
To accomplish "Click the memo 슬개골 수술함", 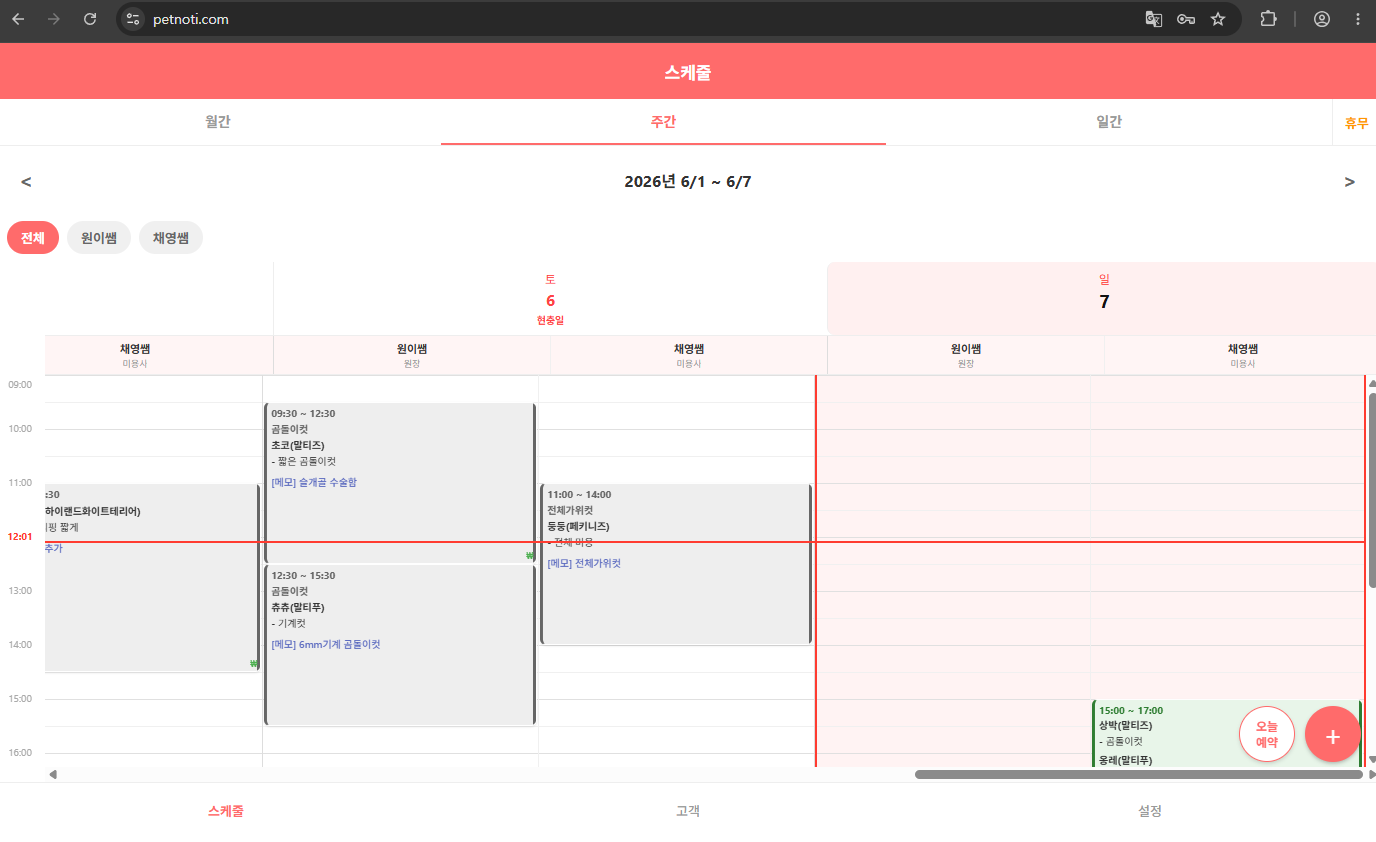I will click(x=314, y=482).
